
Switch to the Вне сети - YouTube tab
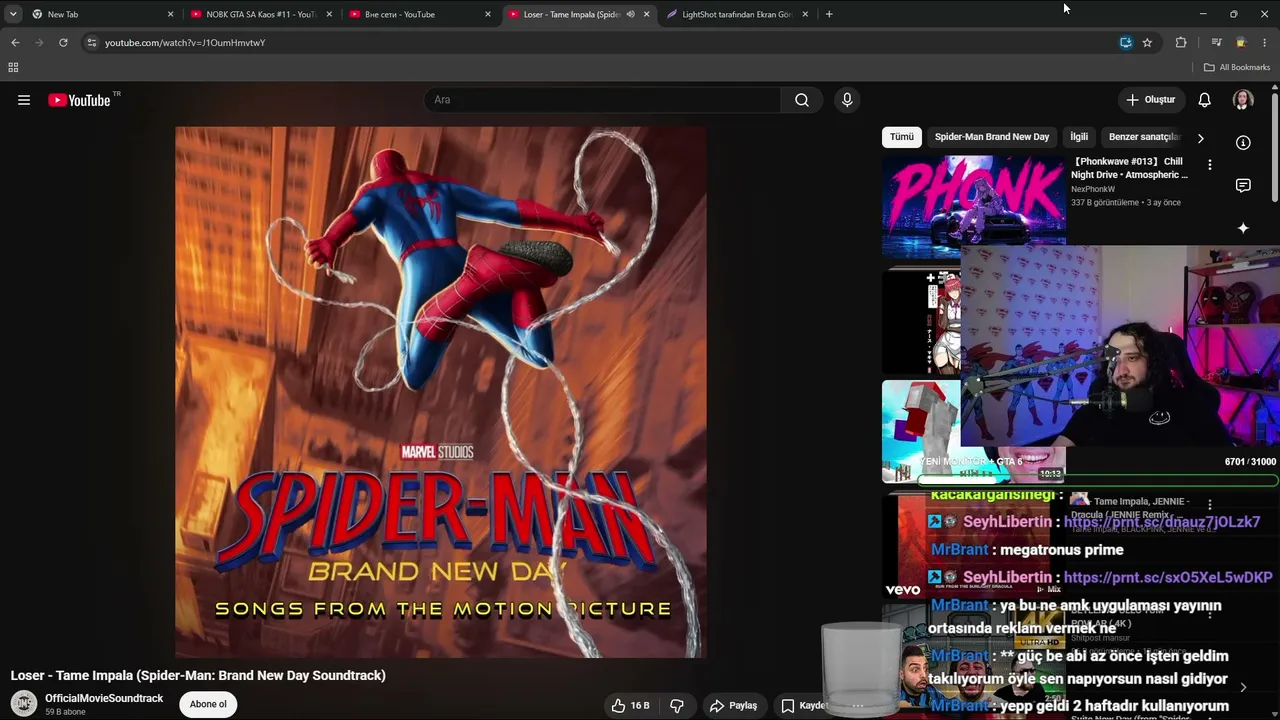point(419,14)
